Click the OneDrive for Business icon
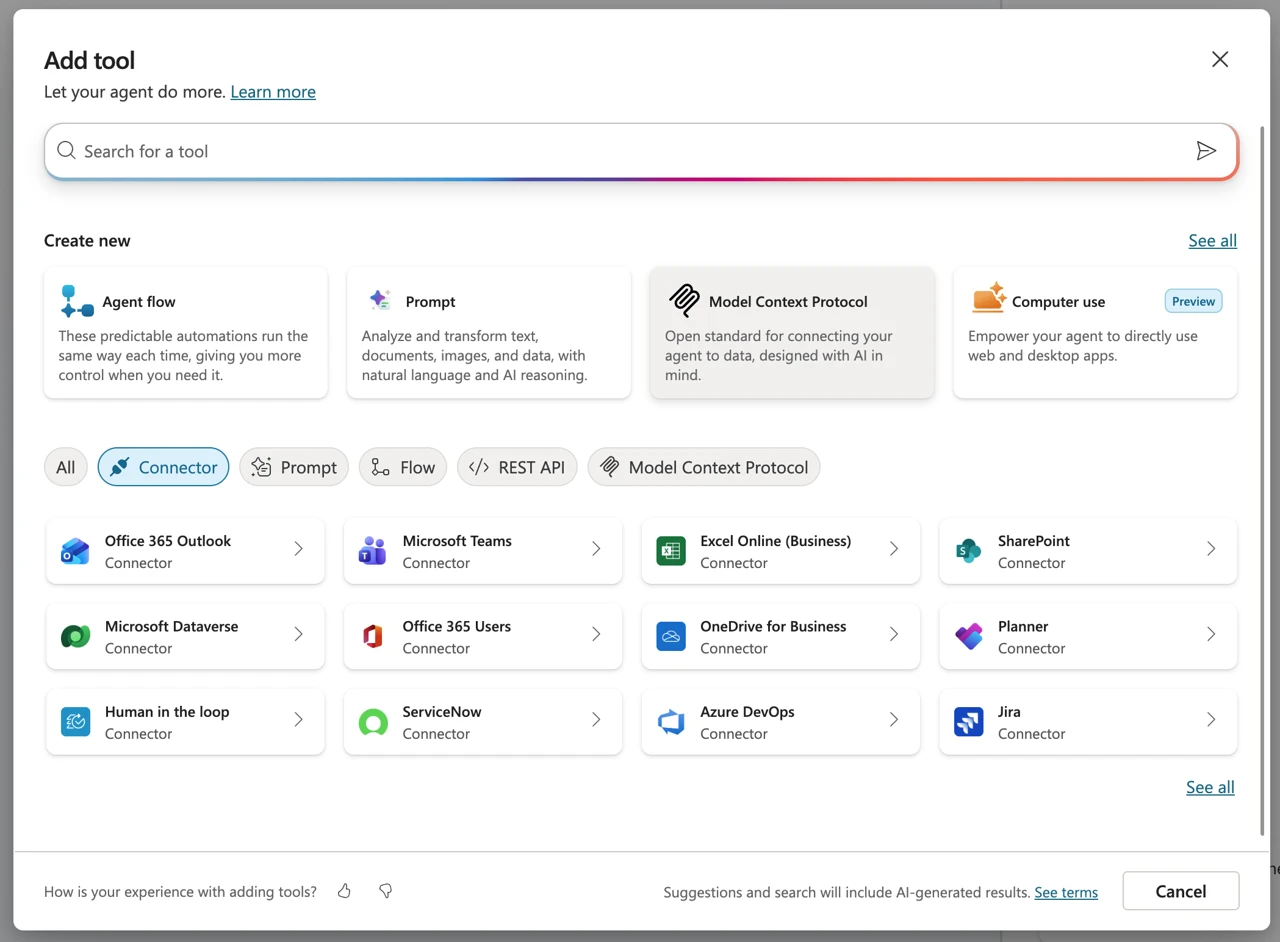This screenshot has height=942, width=1280. coord(671,636)
